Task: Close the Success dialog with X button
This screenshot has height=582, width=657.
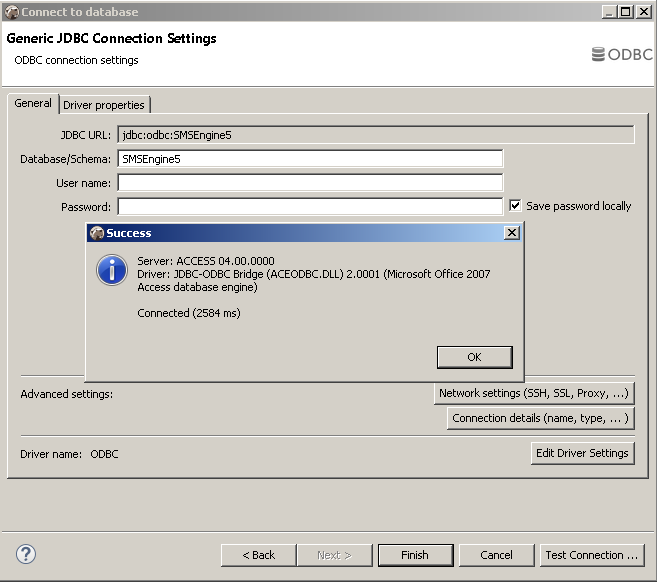Action: (512, 233)
